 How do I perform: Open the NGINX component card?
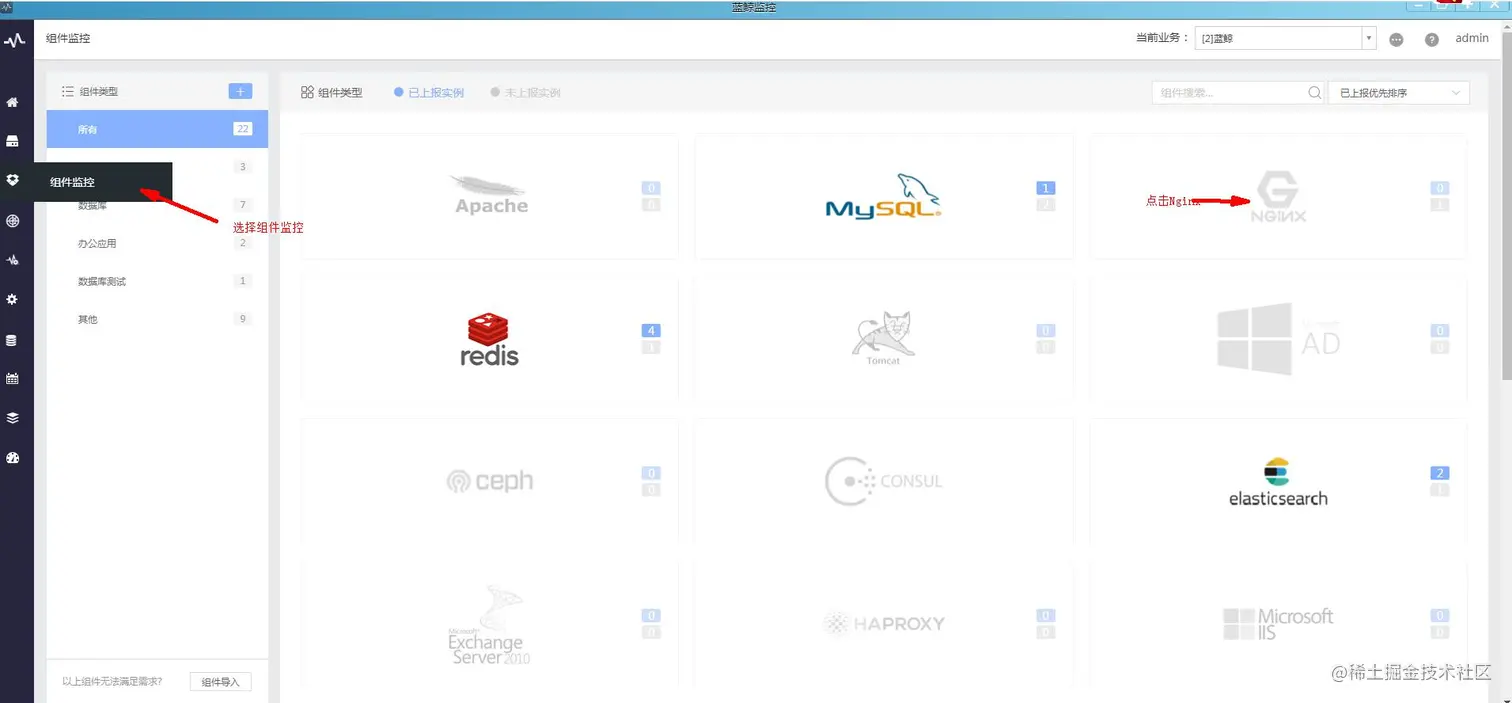point(1278,196)
